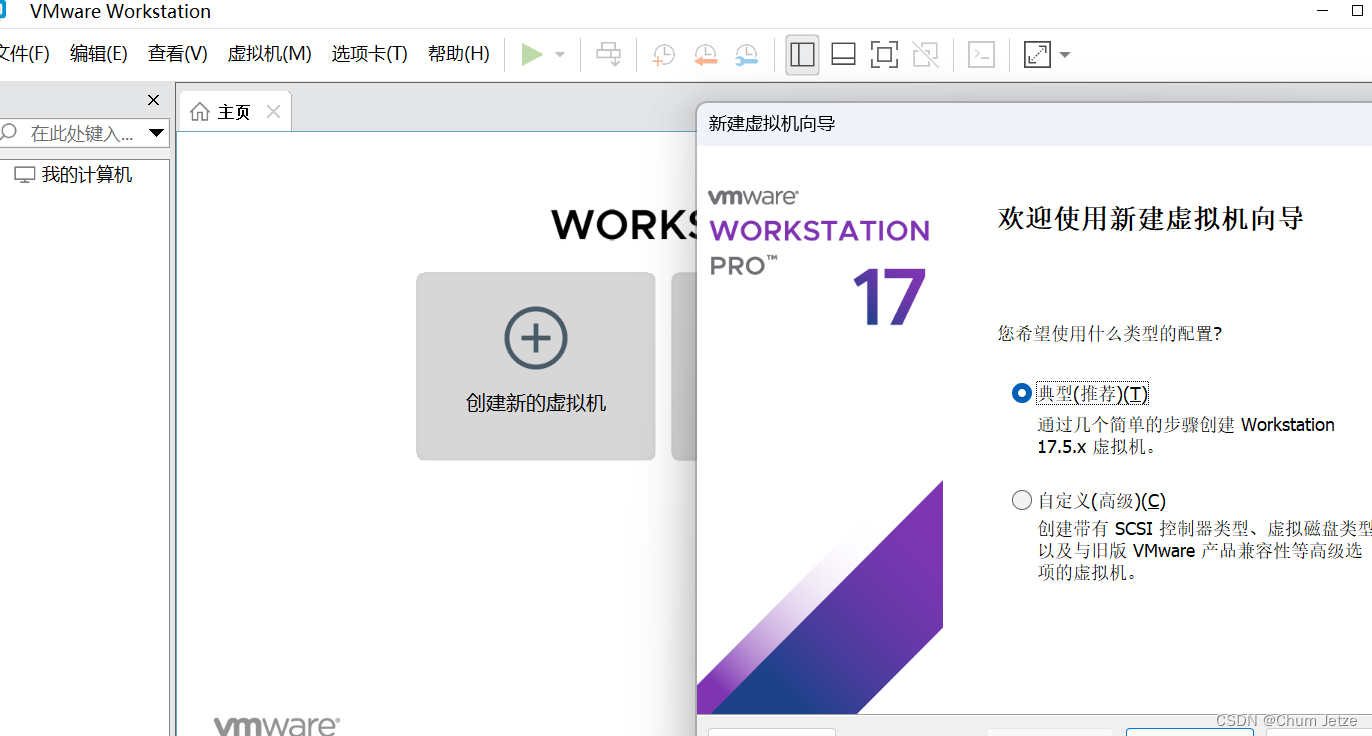1372x736 pixels.
Task: Close the library sidebar panel
Action: [x=153, y=100]
